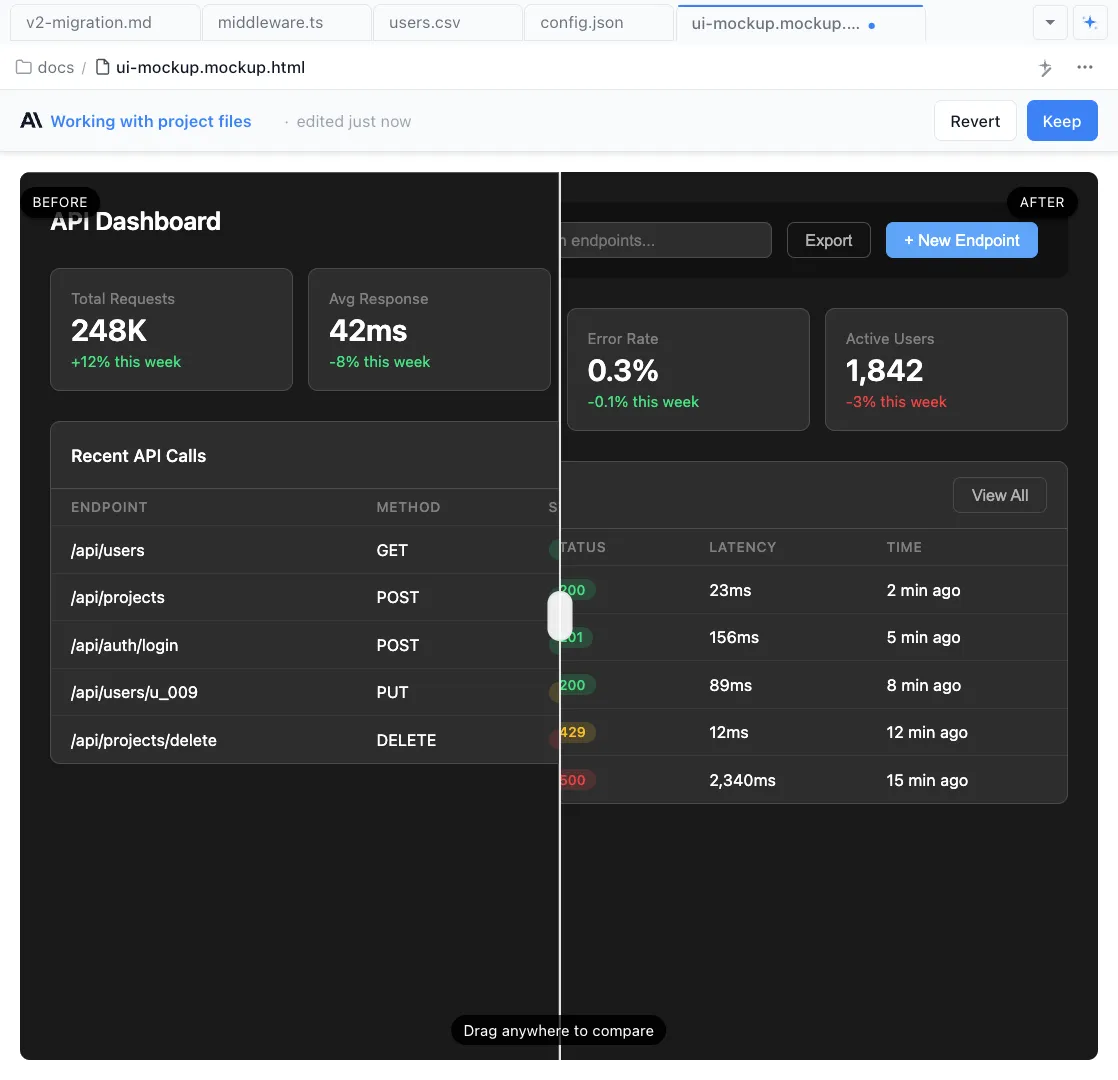Click the magic wand sparkle icon
This screenshot has width=1118, height=1080.
[1045, 68]
